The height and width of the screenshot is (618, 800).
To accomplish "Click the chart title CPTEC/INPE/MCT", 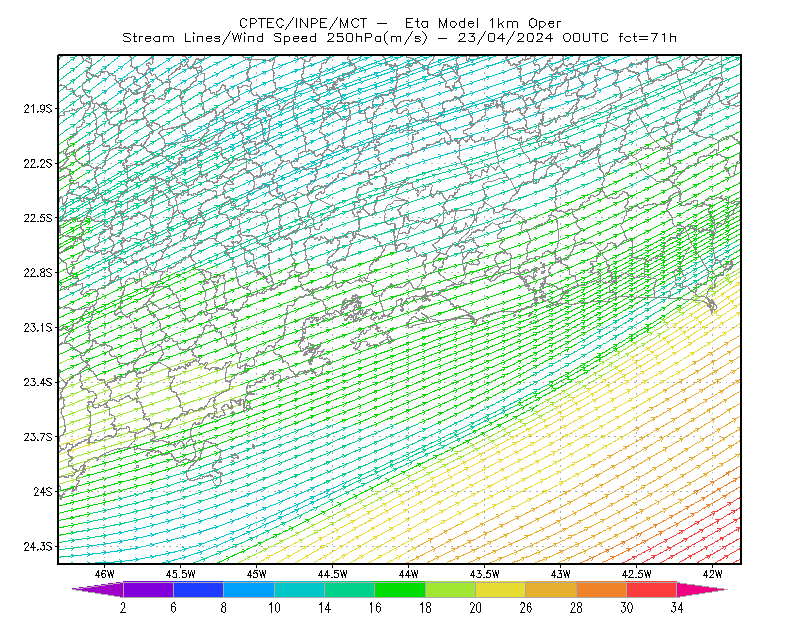I will click(303, 23).
